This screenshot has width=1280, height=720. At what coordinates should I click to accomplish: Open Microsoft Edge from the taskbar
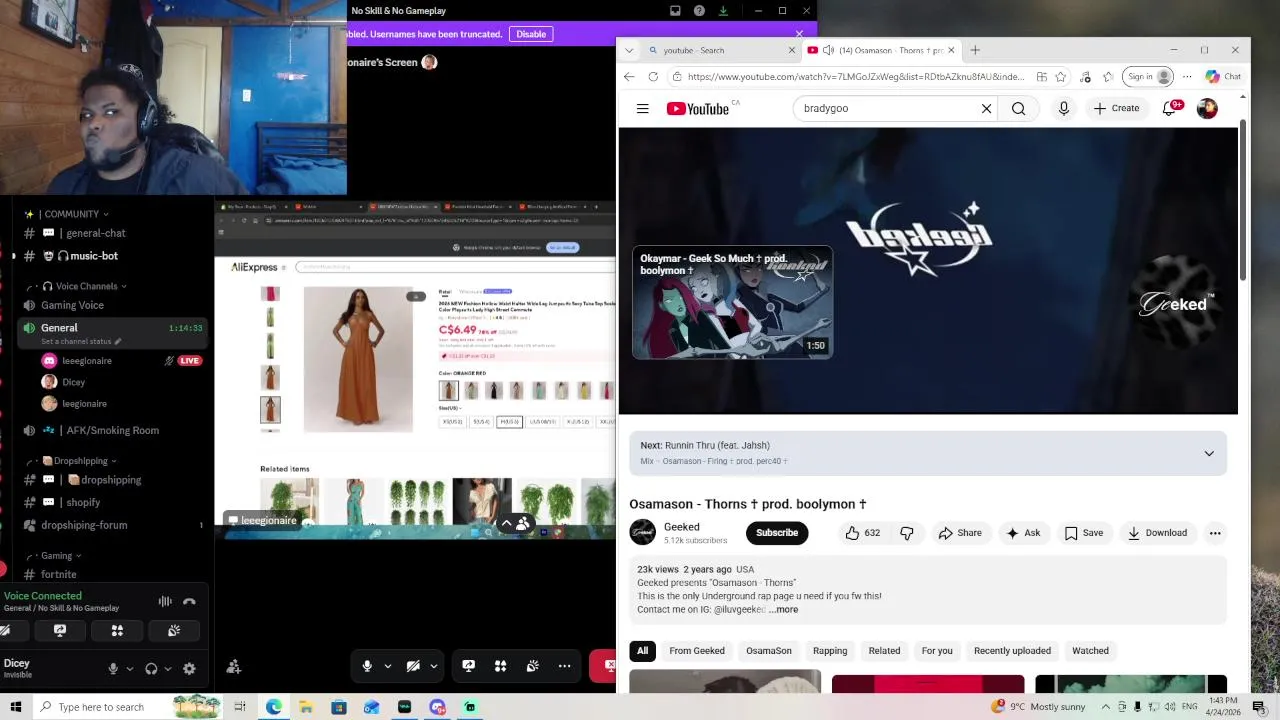(x=273, y=707)
